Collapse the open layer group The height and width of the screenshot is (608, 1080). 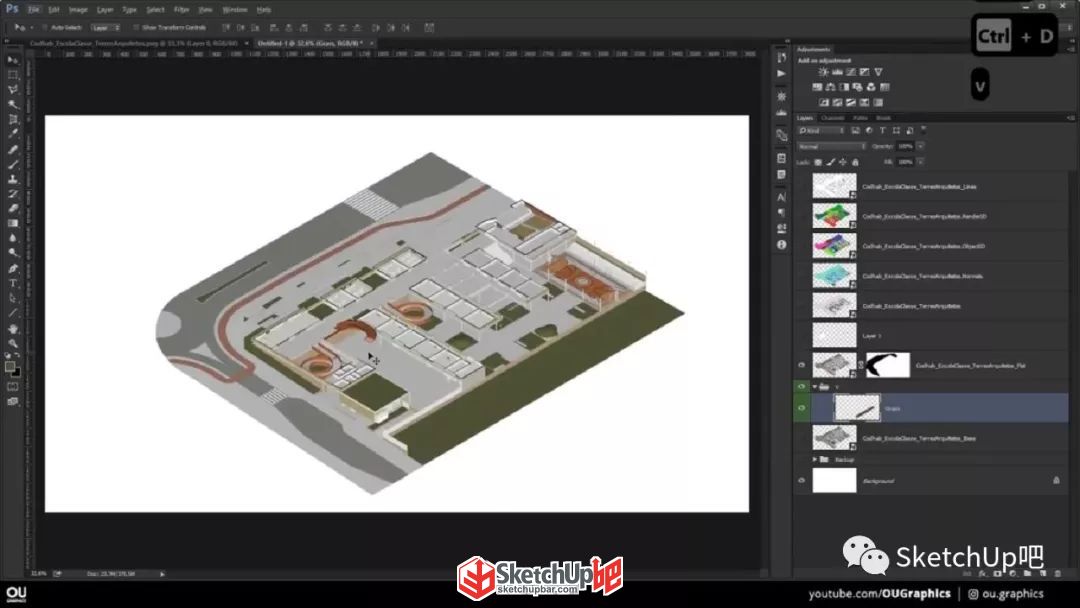[x=814, y=387]
